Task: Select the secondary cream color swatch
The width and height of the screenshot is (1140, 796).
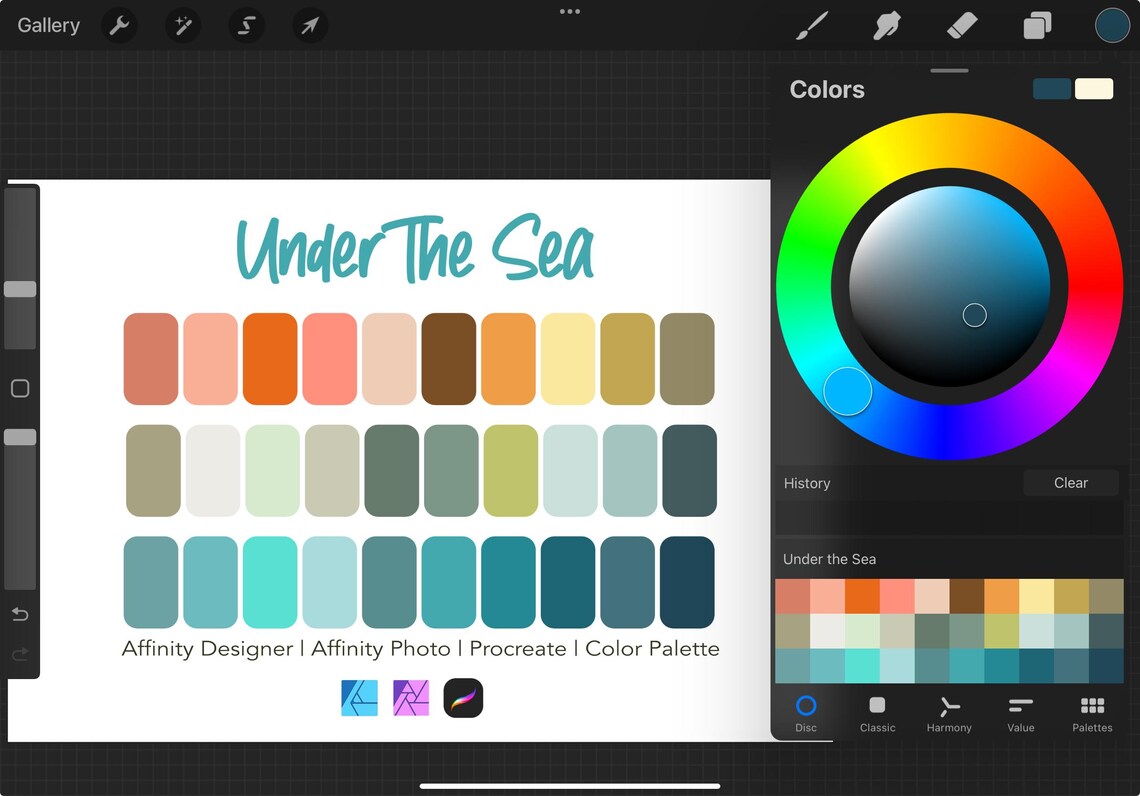Action: 1094,88
